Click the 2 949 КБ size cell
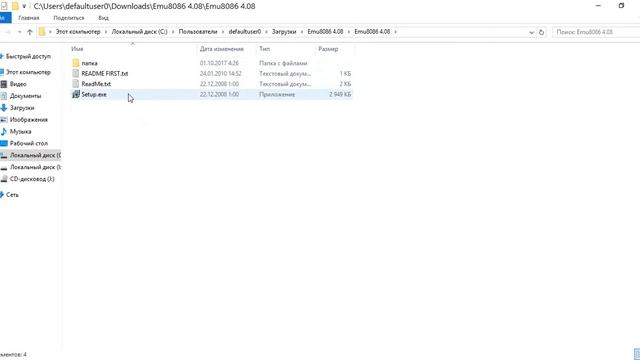640x360 pixels. (x=340, y=94)
